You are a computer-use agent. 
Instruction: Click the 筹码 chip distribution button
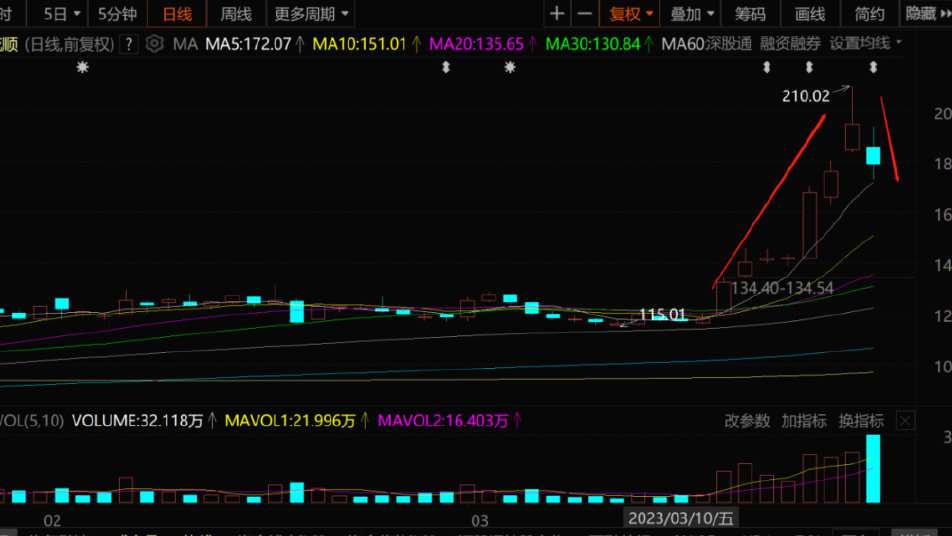pyautogui.click(x=750, y=13)
